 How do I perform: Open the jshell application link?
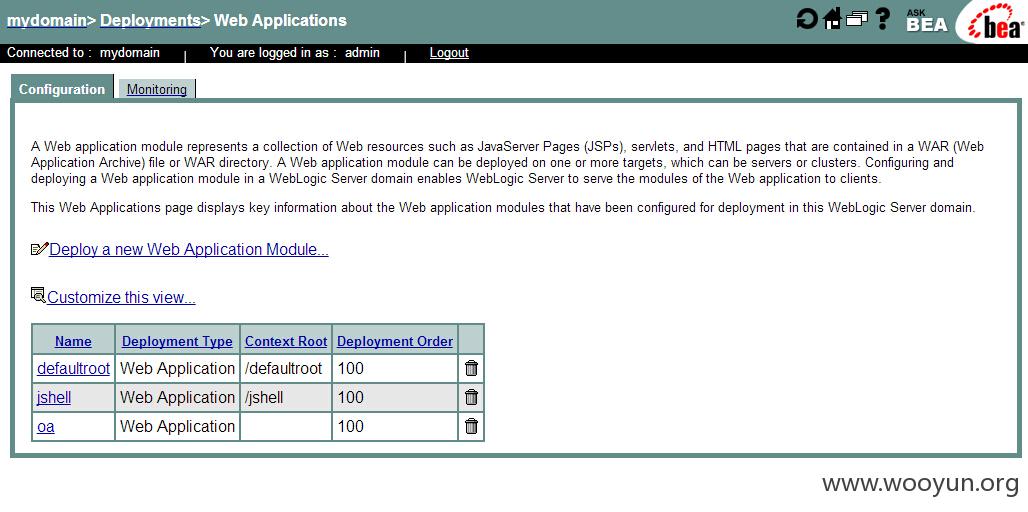54,397
